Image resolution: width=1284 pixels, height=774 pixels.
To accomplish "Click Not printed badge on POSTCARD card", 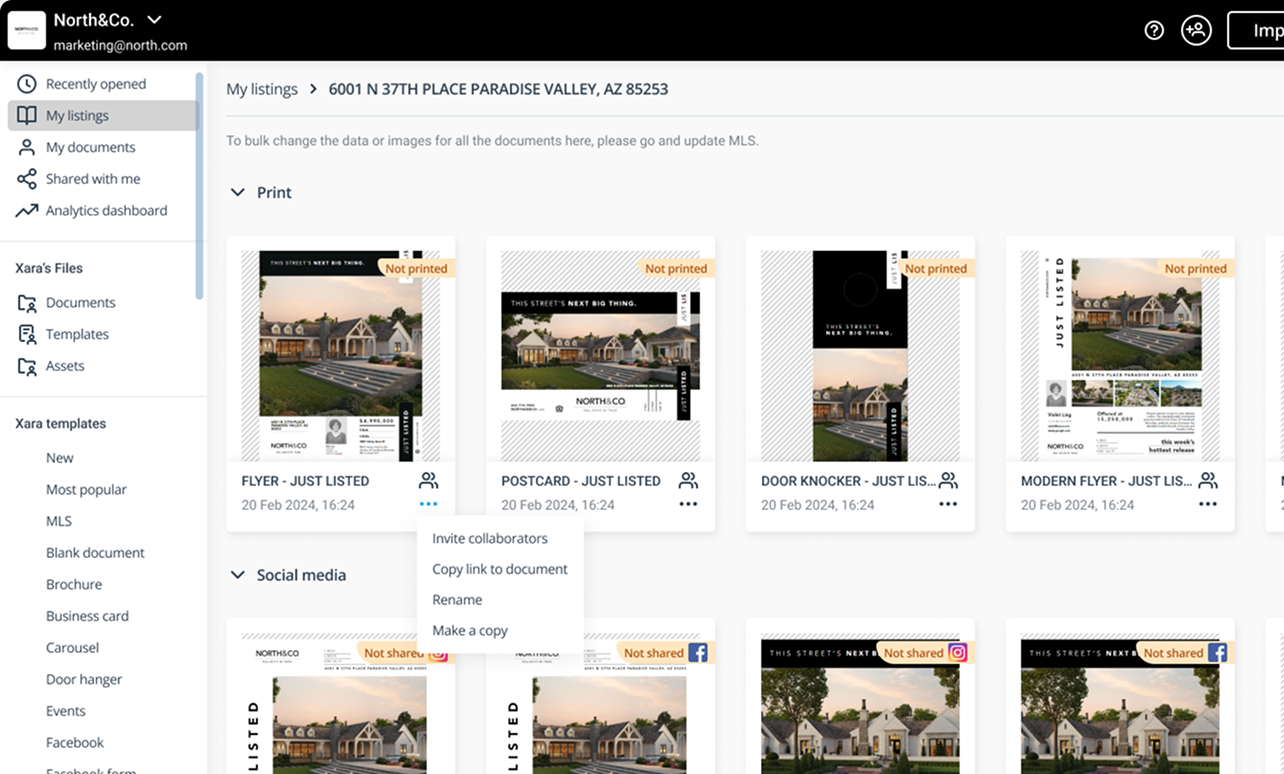I will click(x=677, y=268).
